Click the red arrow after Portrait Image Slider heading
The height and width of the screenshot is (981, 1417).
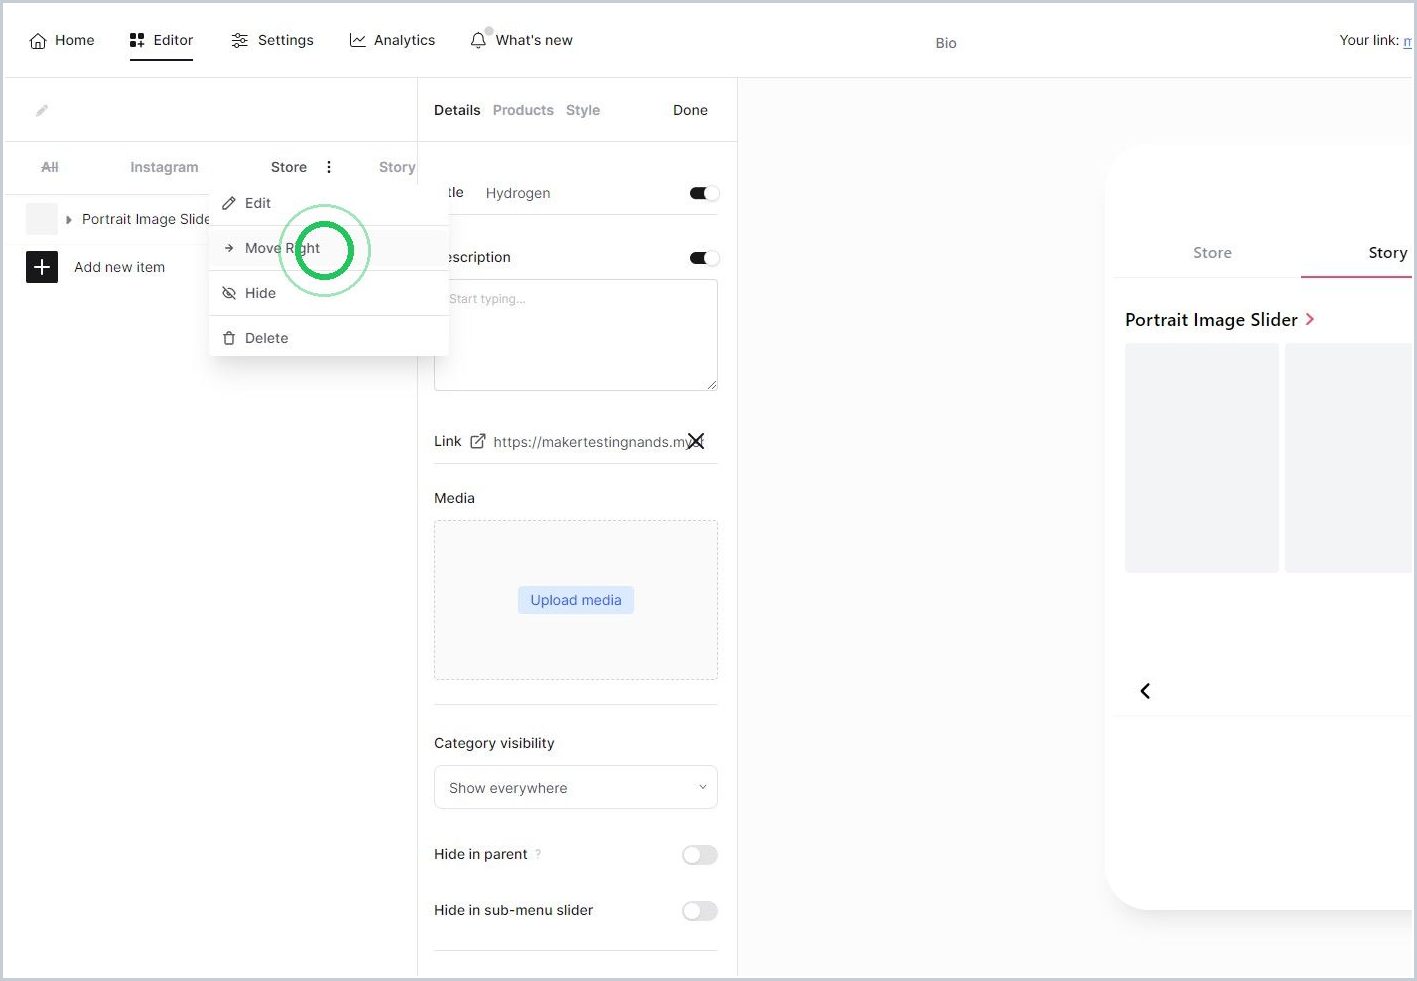pos(1310,319)
